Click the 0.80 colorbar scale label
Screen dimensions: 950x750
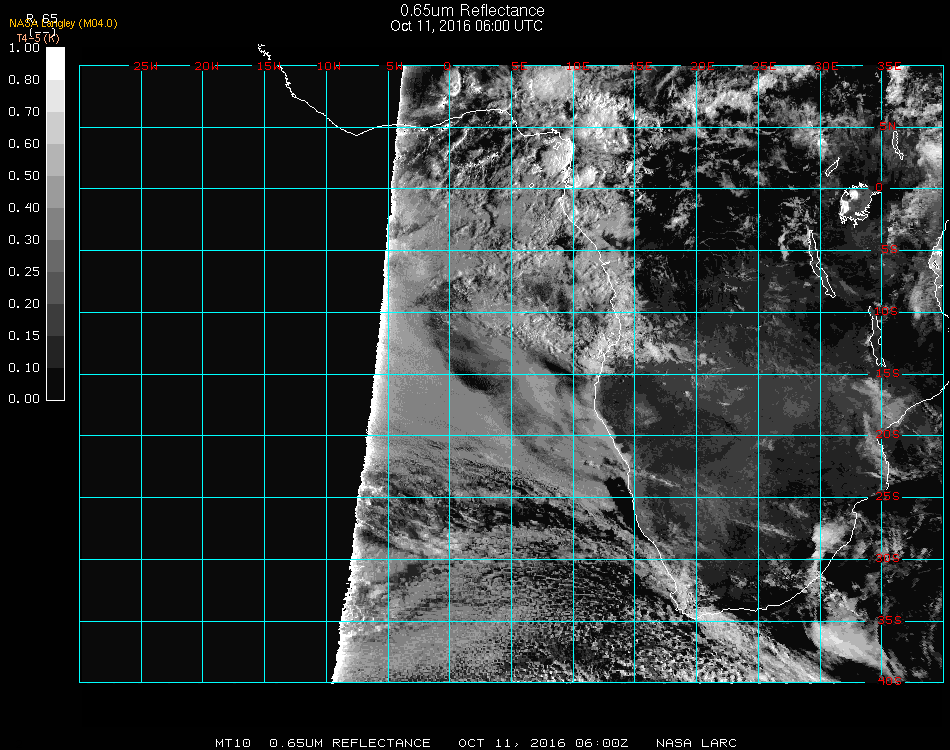pyautogui.click(x=24, y=80)
